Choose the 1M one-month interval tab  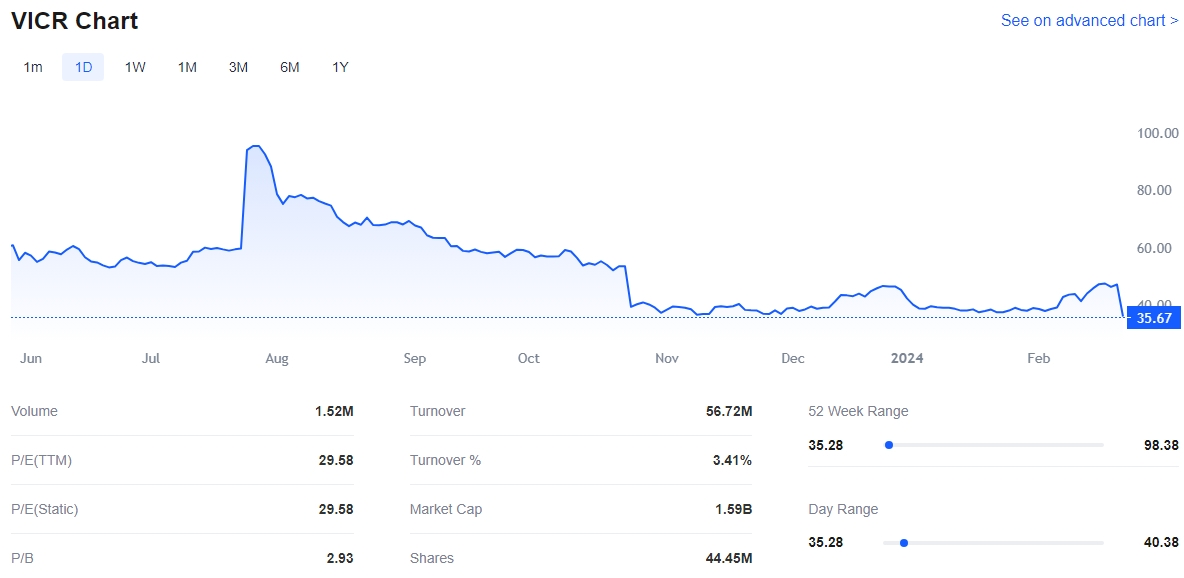pos(187,67)
